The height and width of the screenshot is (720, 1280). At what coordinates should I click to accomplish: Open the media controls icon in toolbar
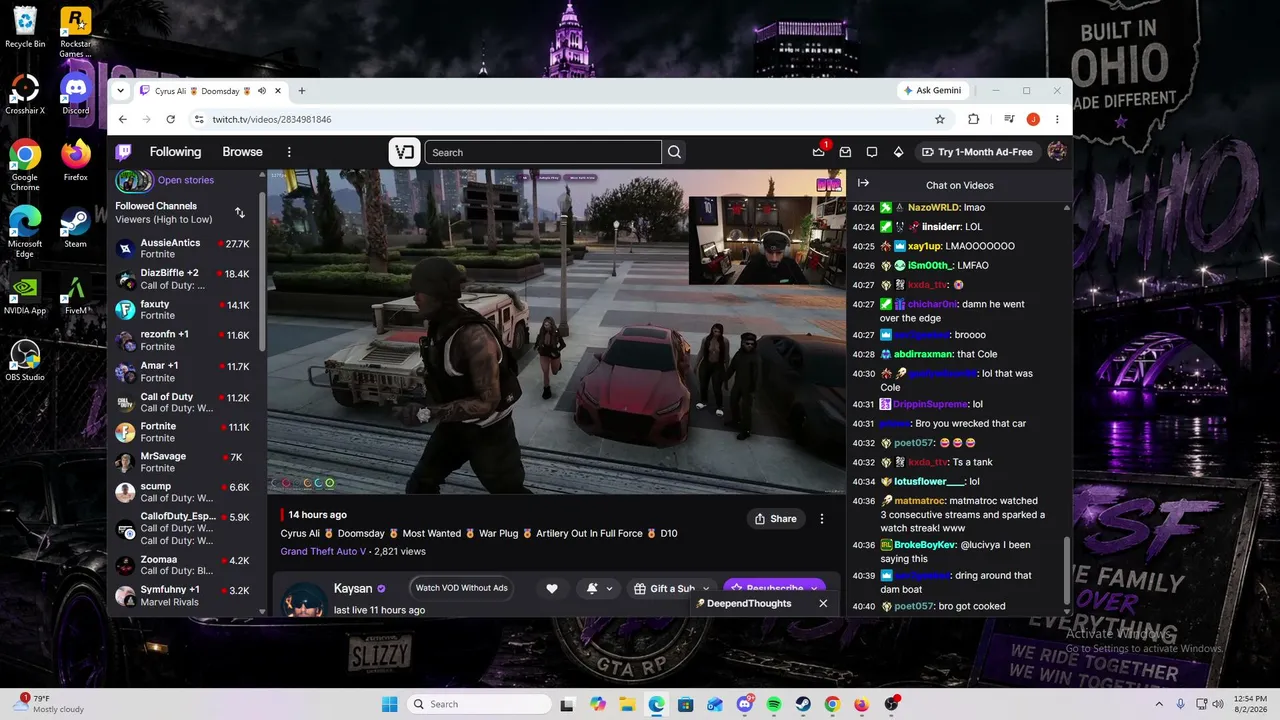click(x=1007, y=119)
